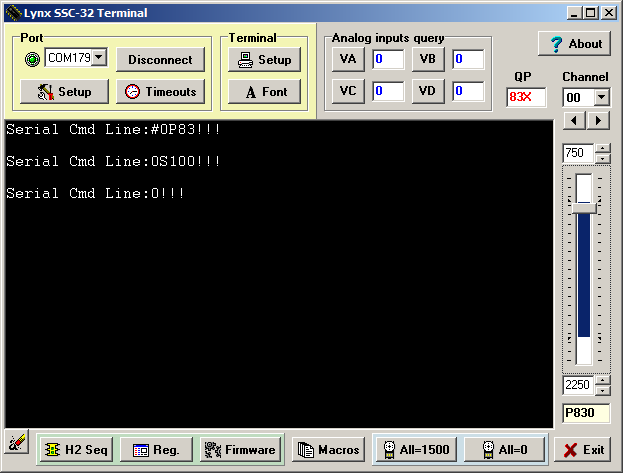Viewport: 623px width, 473px height.
Task: Query analog input VC
Action: (x=348, y=91)
